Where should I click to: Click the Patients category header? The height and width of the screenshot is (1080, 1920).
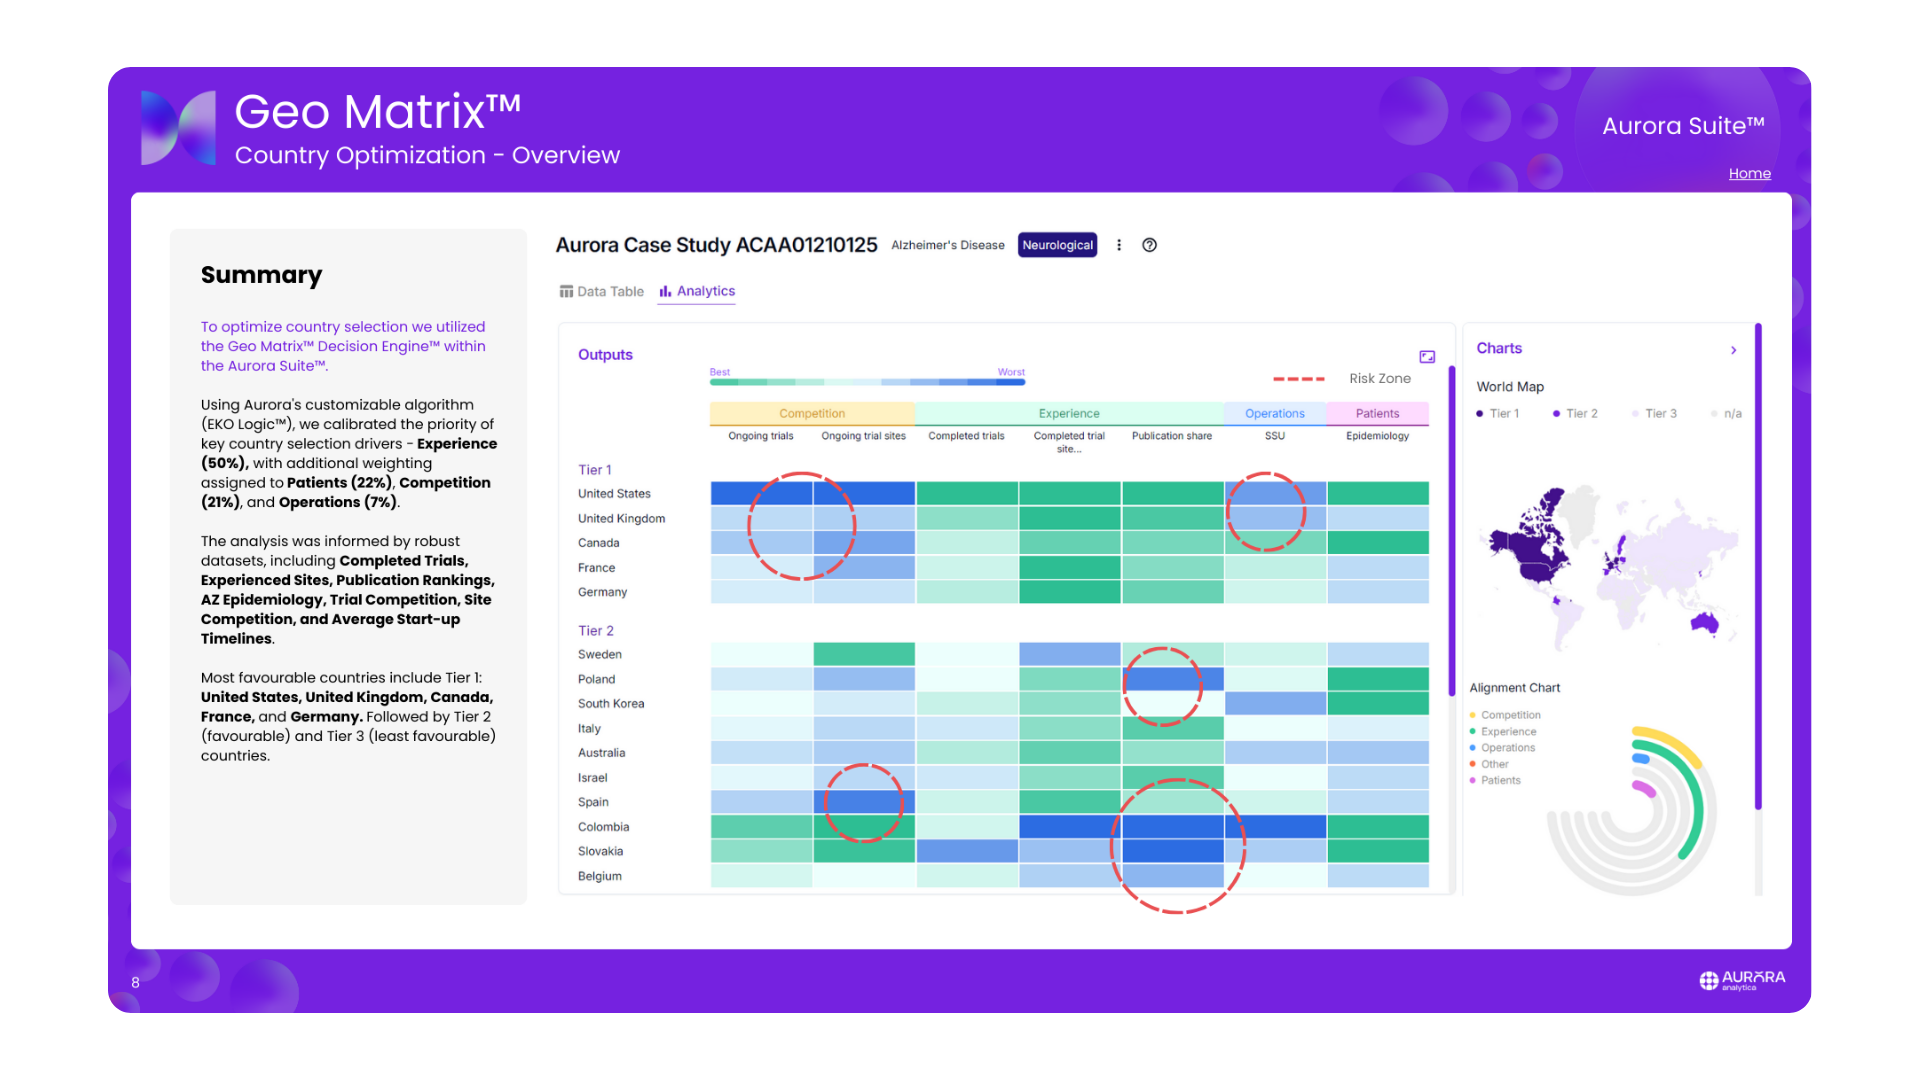1377,414
